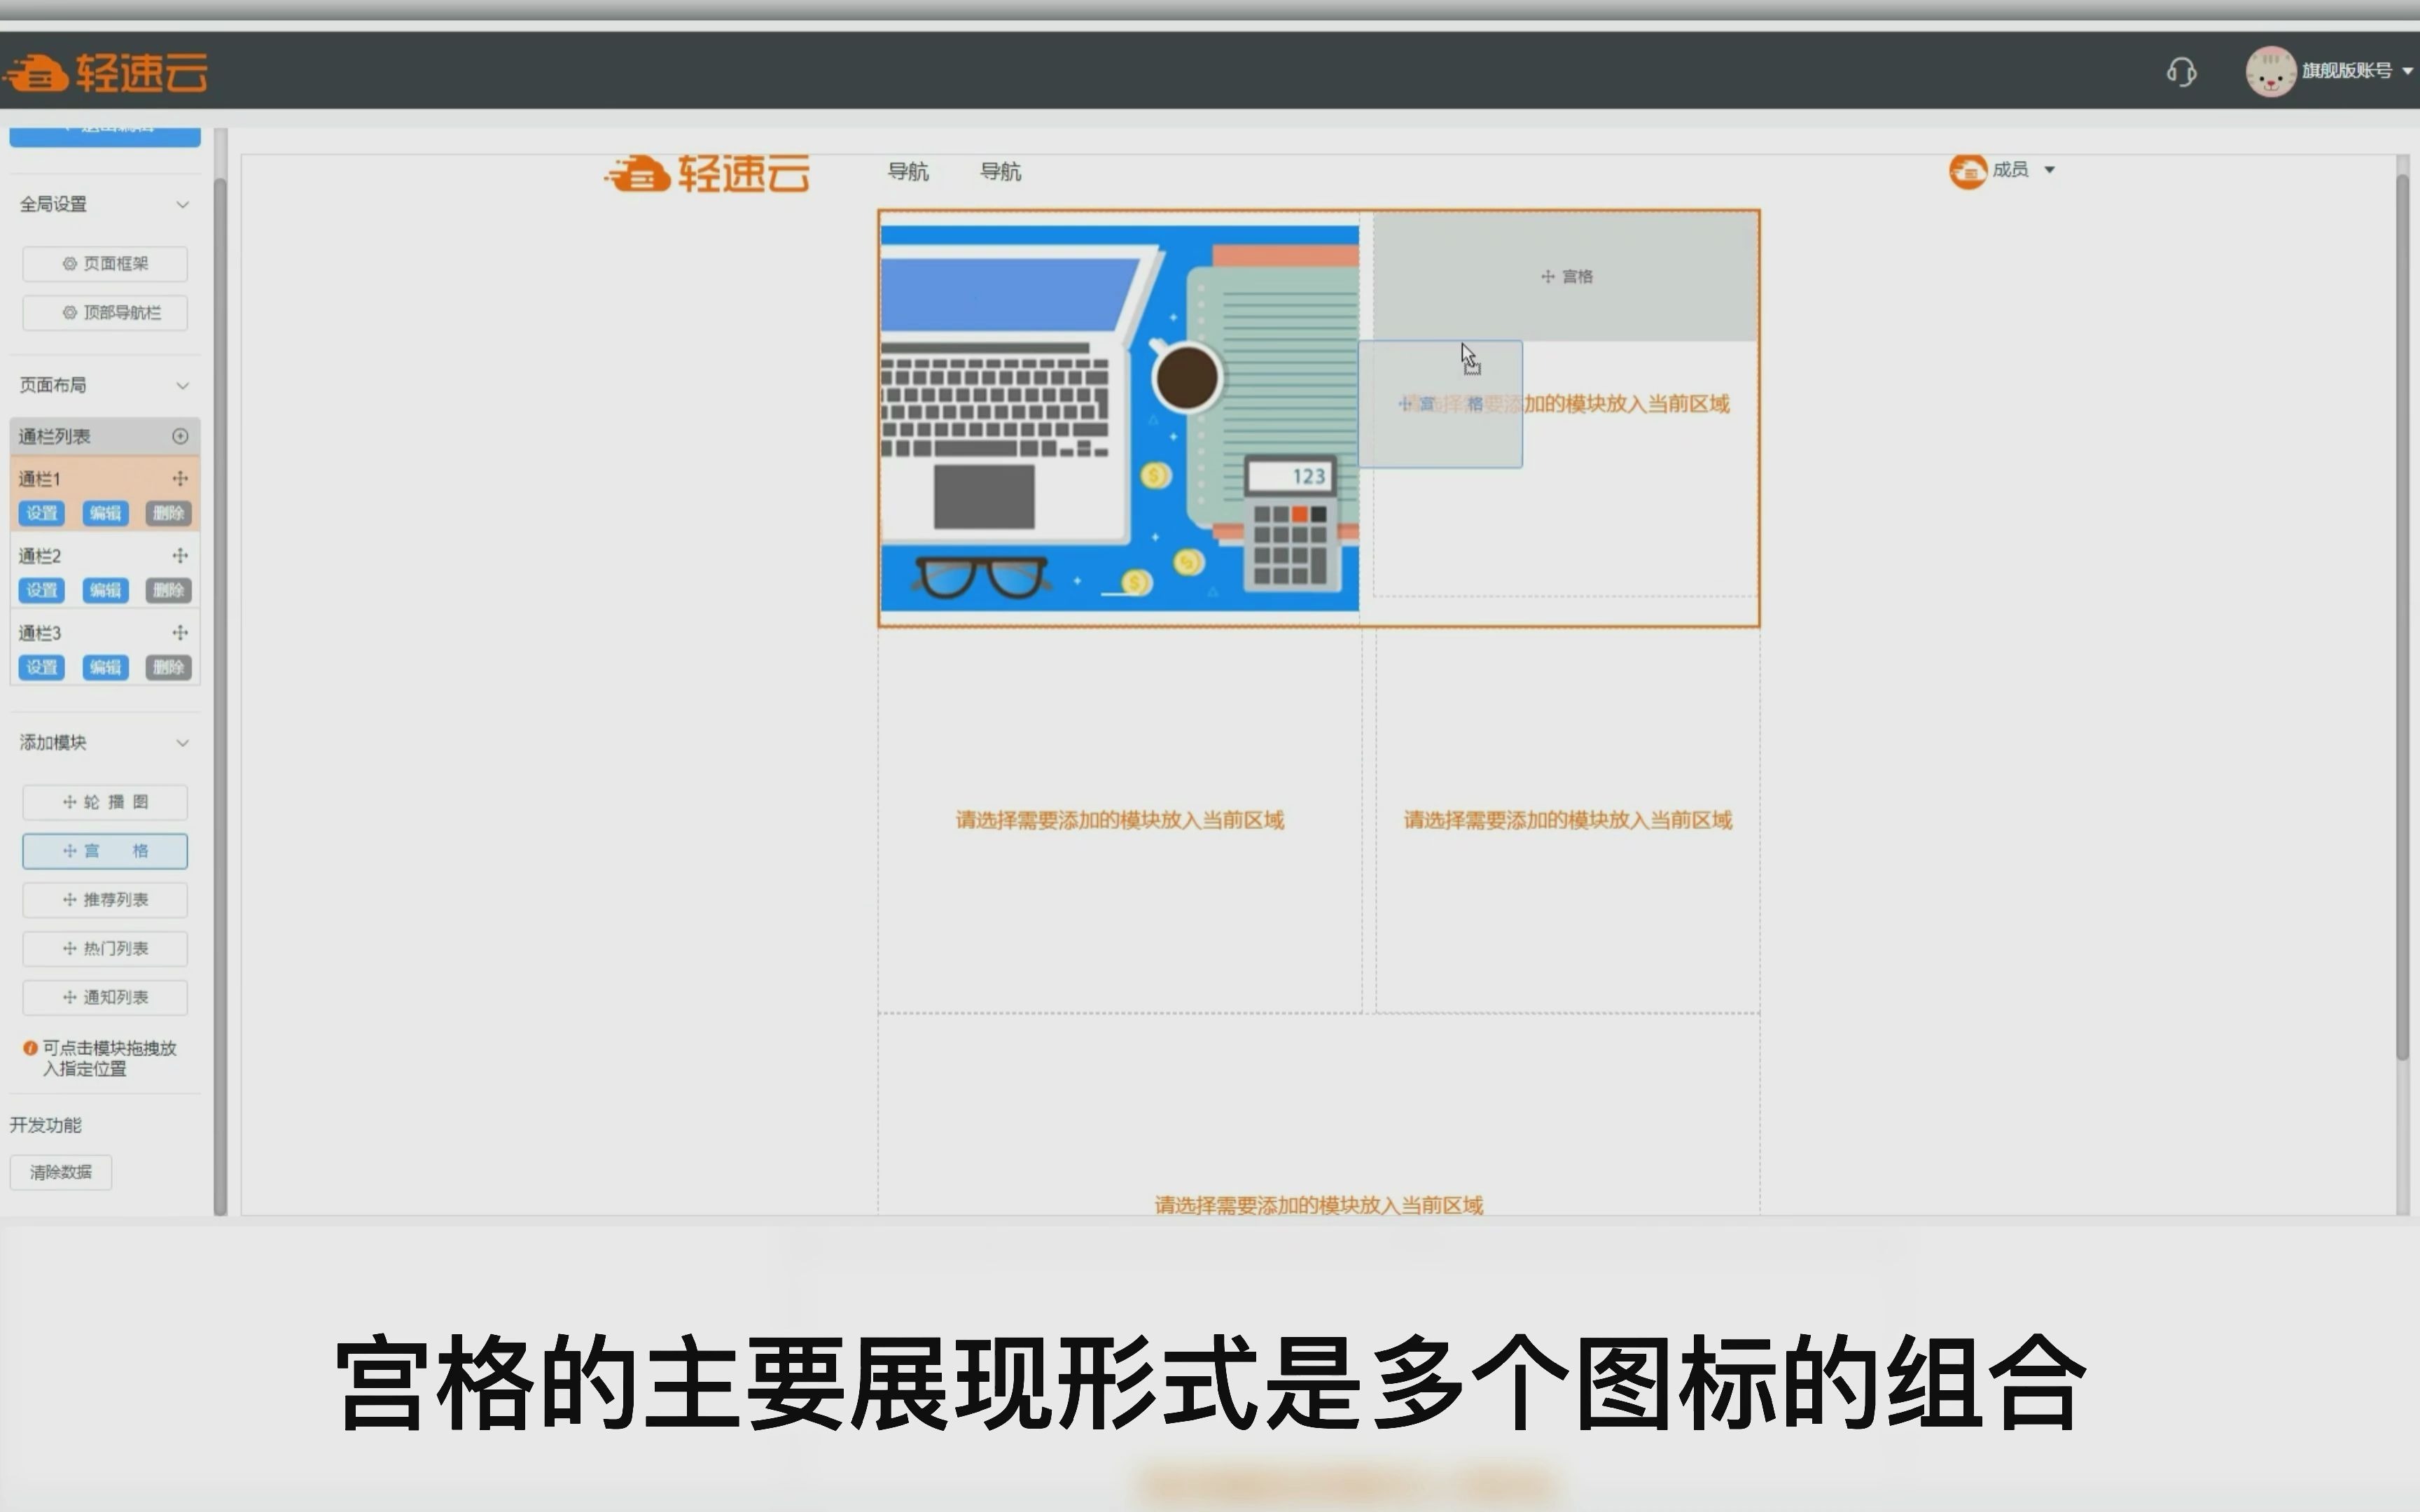Select the 通栏1 row label
The width and height of the screenshot is (2420, 1512).
click(40, 479)
